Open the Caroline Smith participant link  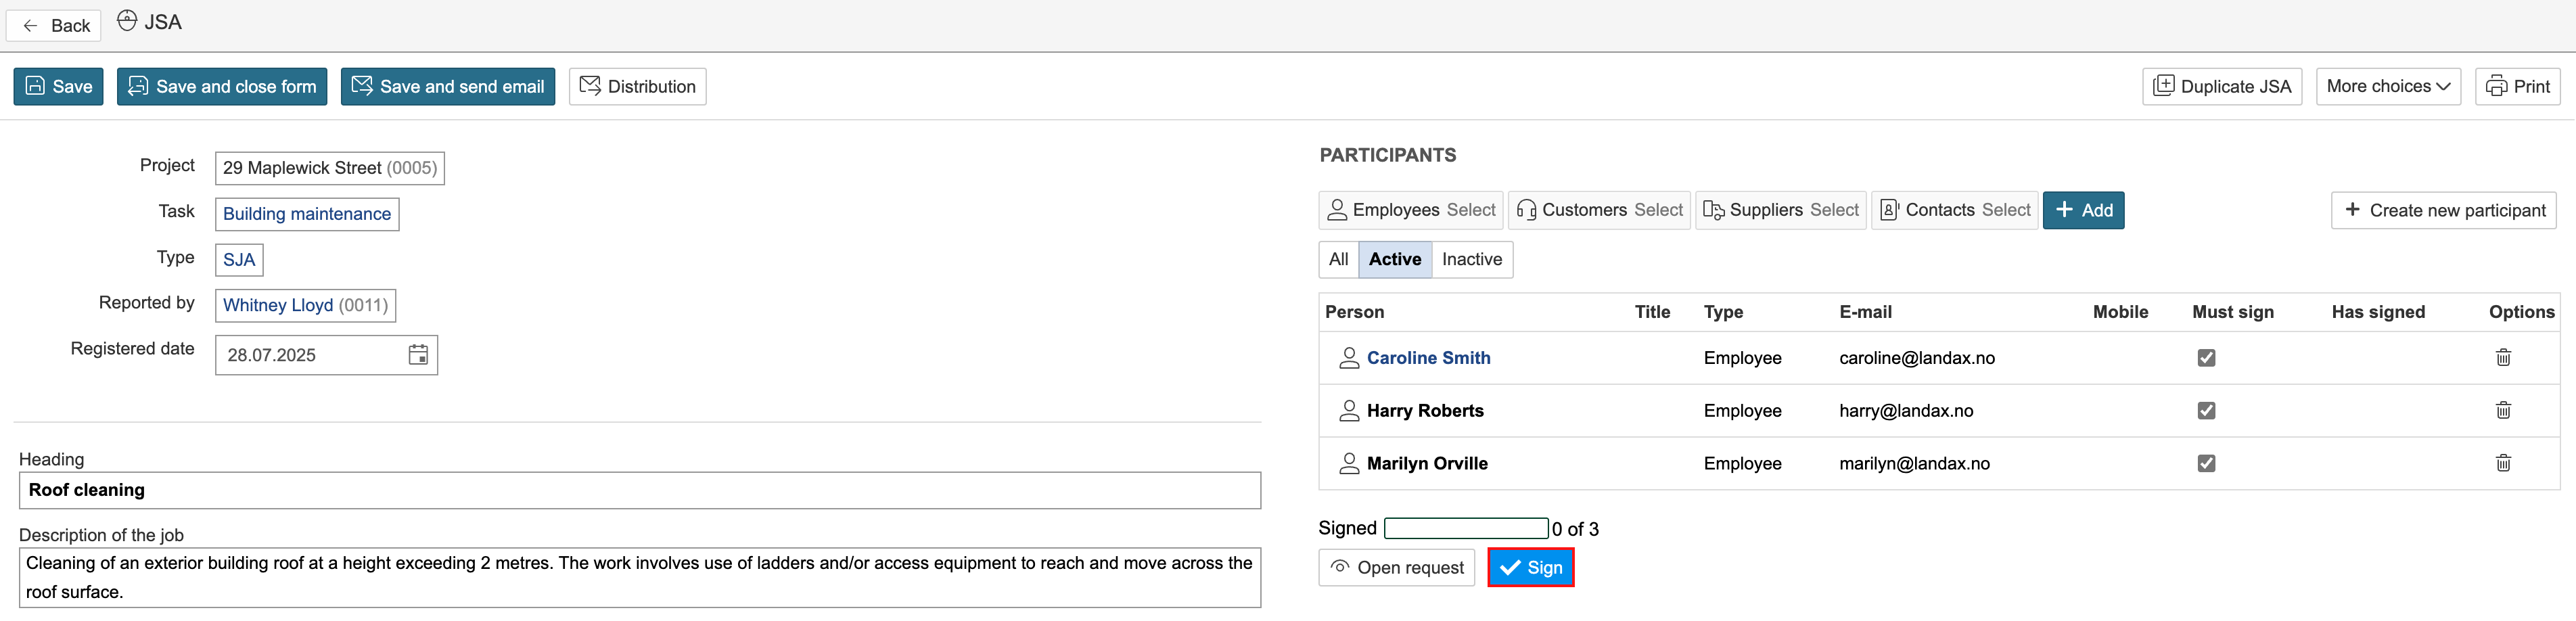pyautogui.click(x=1427, y=358)
